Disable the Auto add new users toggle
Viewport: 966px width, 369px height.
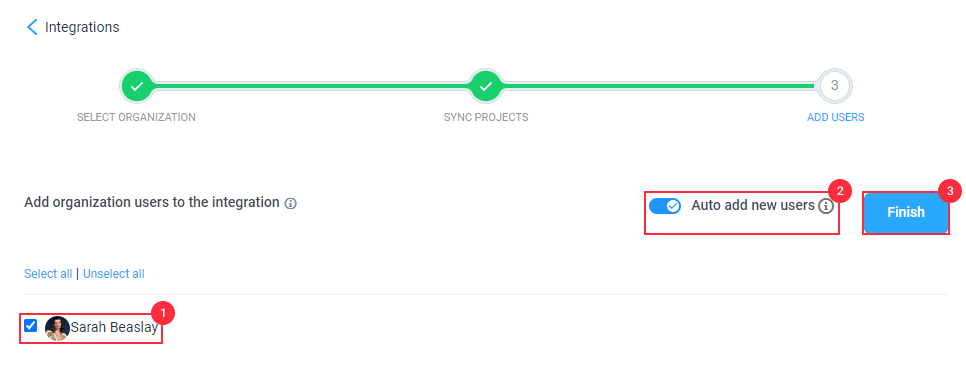tap(665, 206)
